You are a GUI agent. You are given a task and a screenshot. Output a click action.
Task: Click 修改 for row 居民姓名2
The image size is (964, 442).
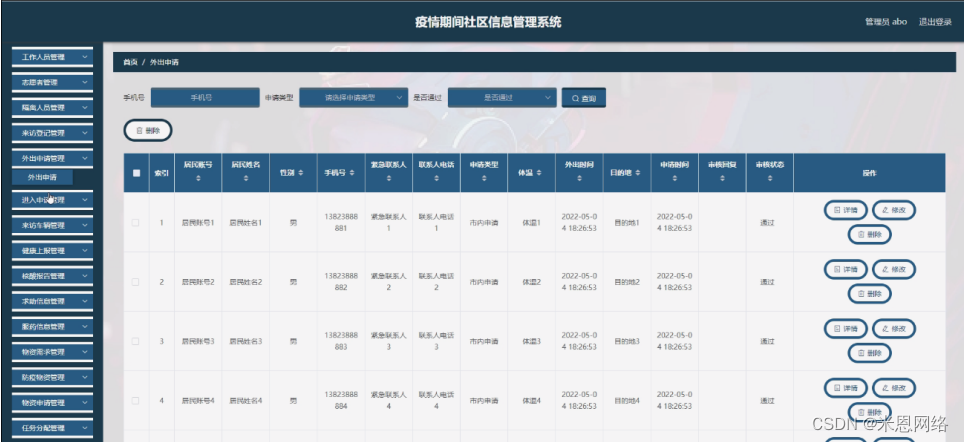coord(894,269)
